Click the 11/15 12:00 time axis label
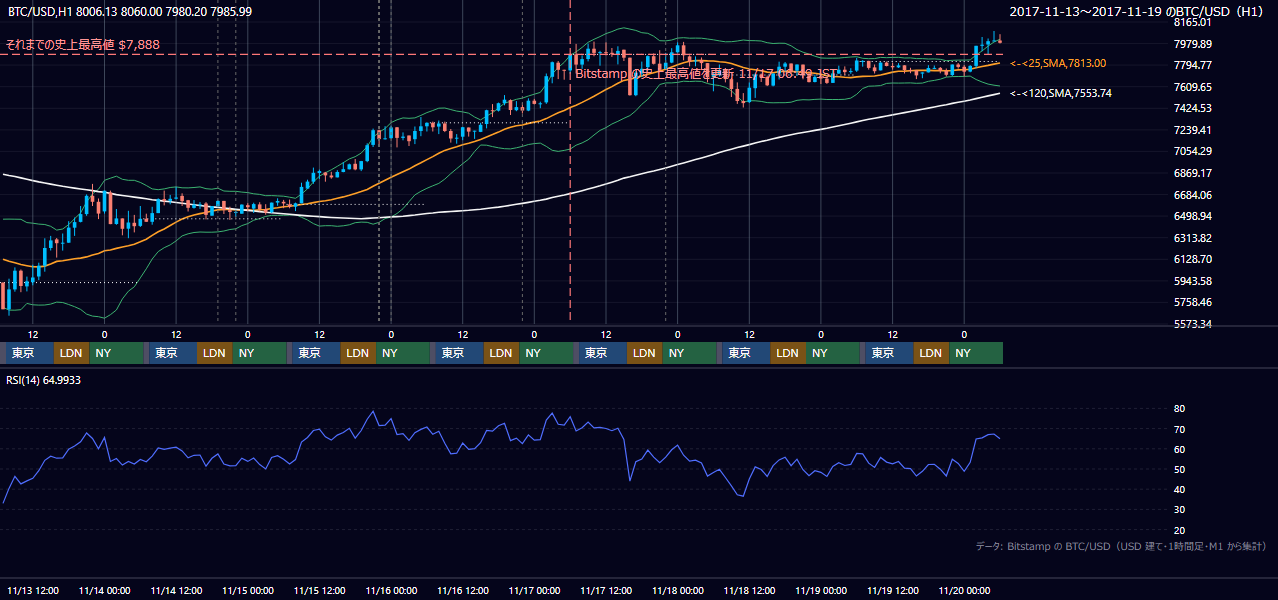 [x=320, y=590]
